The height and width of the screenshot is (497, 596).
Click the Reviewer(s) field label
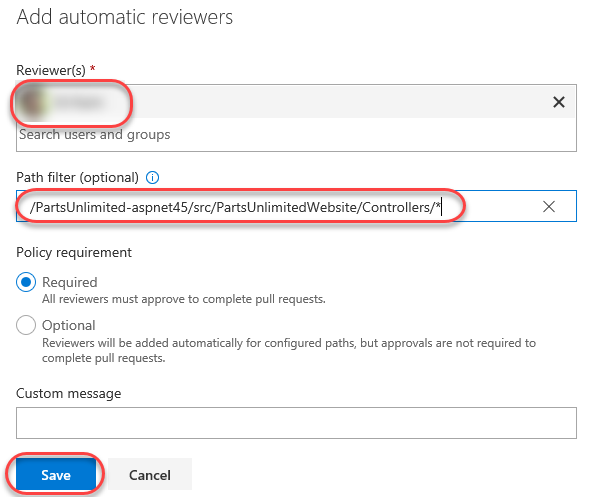click(51, 70)
